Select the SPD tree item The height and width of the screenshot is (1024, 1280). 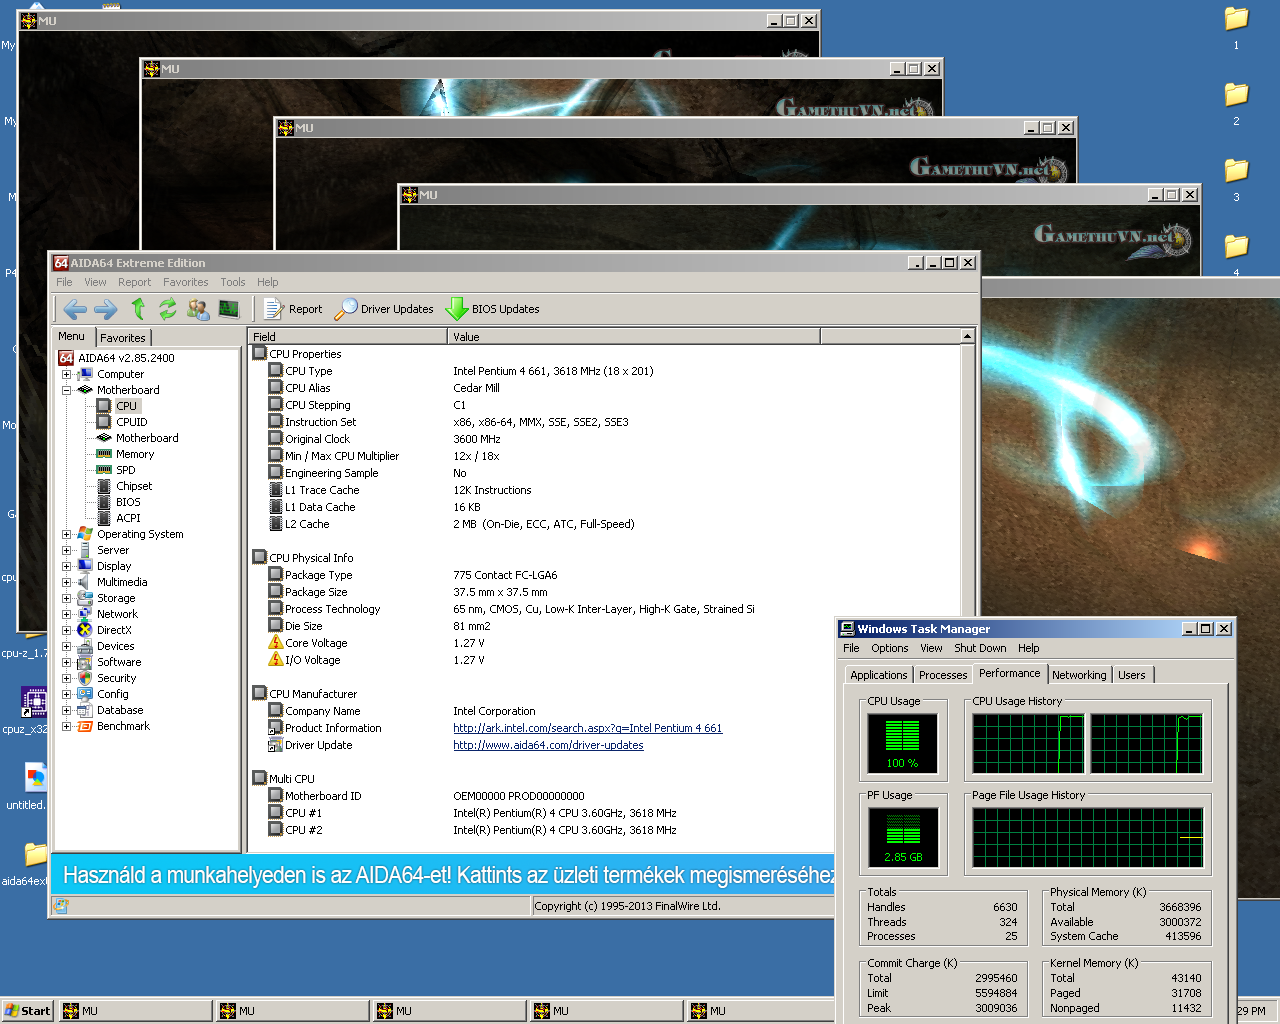[x=125, y=470]
